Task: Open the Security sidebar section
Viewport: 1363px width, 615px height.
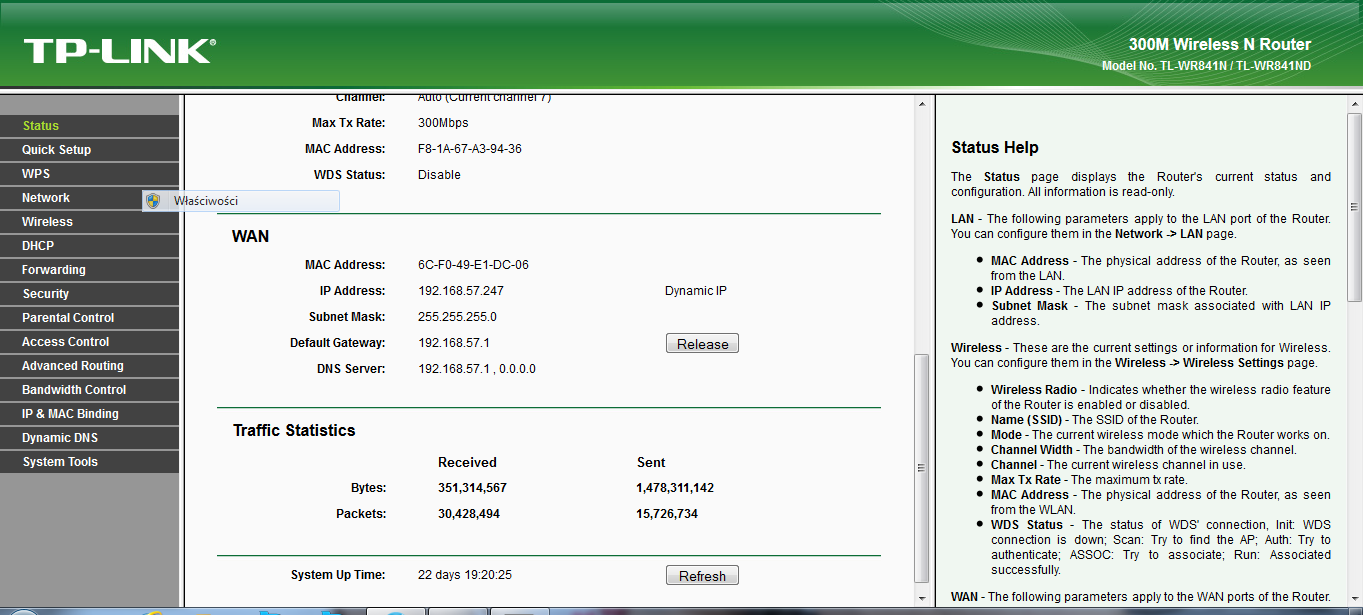Action: (46, 294)
